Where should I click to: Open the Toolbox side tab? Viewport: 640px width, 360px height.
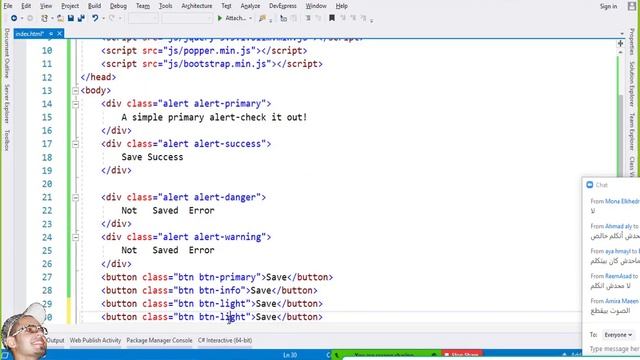(x=7, y=140)
